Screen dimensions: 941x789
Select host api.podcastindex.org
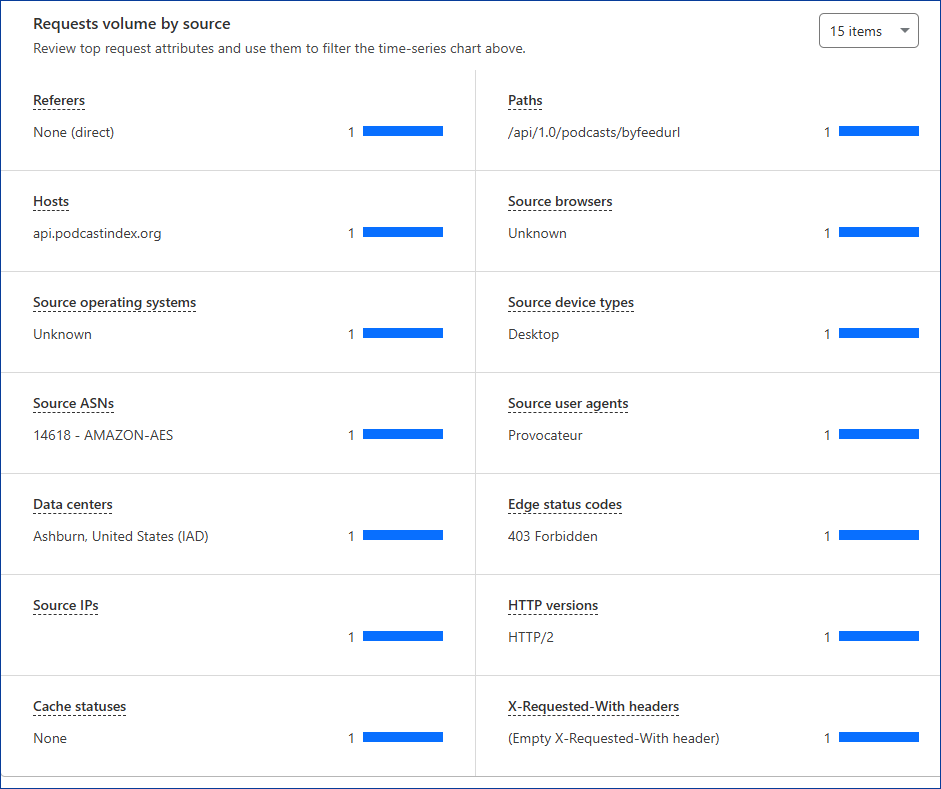coord(97,233)
